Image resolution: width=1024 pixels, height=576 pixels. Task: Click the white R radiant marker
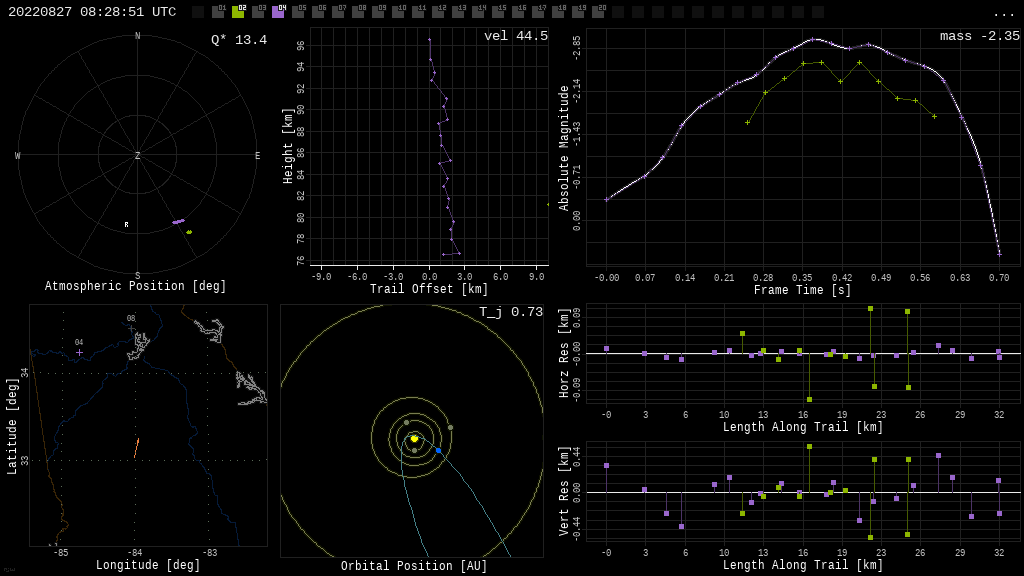pos(126,225)
